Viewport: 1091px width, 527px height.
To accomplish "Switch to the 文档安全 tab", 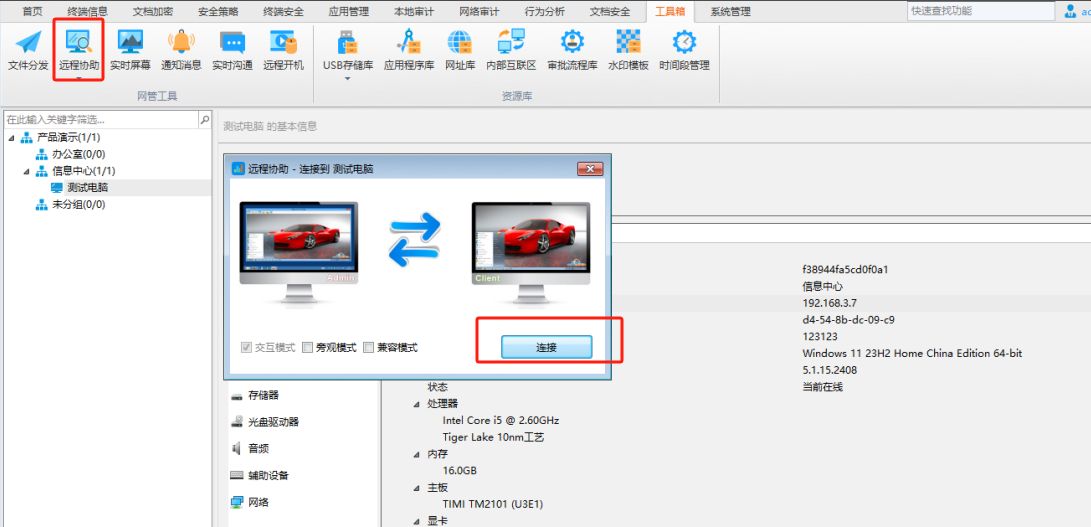I will point(610,11).
